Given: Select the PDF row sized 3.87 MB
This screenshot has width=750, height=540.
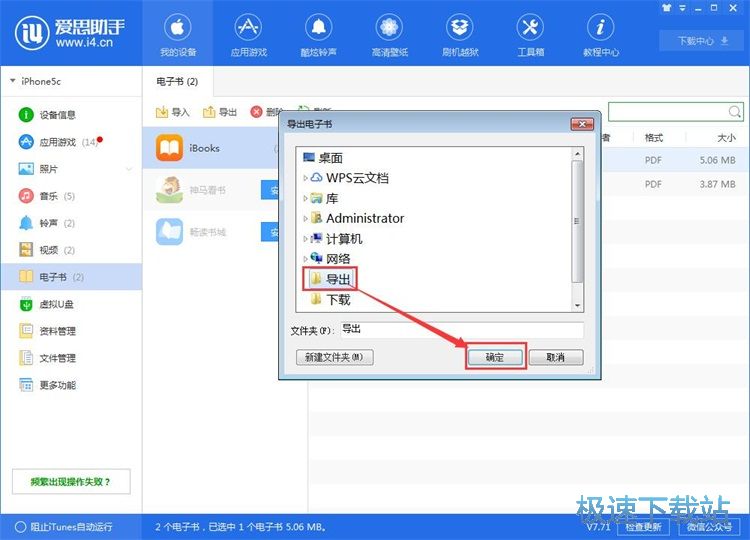Looking at the screenshot, I should point(675,184).
